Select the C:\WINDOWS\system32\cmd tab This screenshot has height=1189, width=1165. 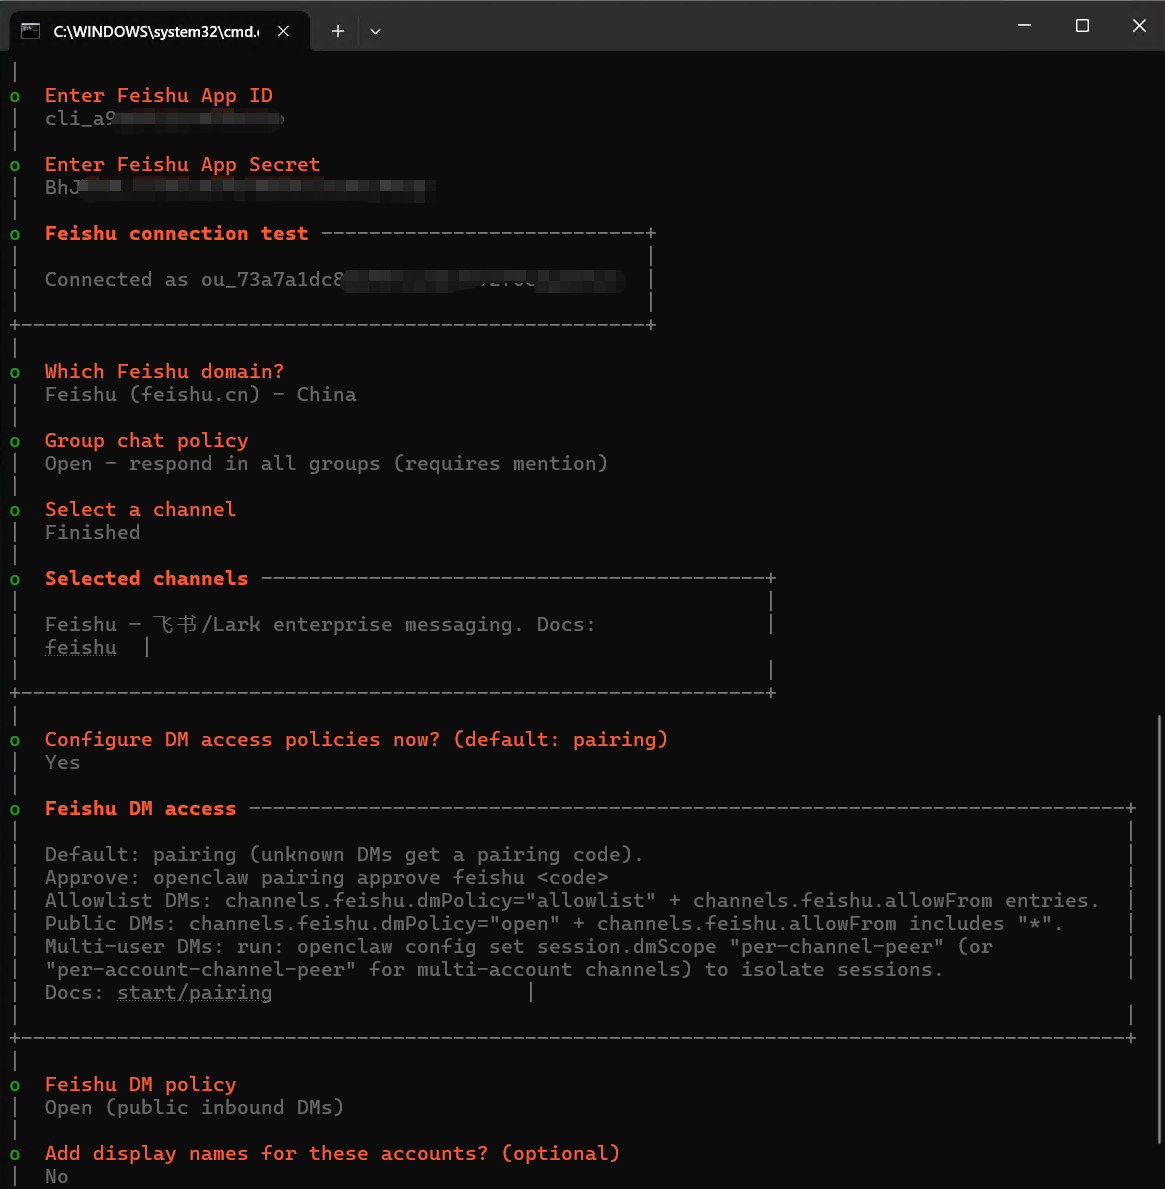pyautogui.click(x=160, y=31)
